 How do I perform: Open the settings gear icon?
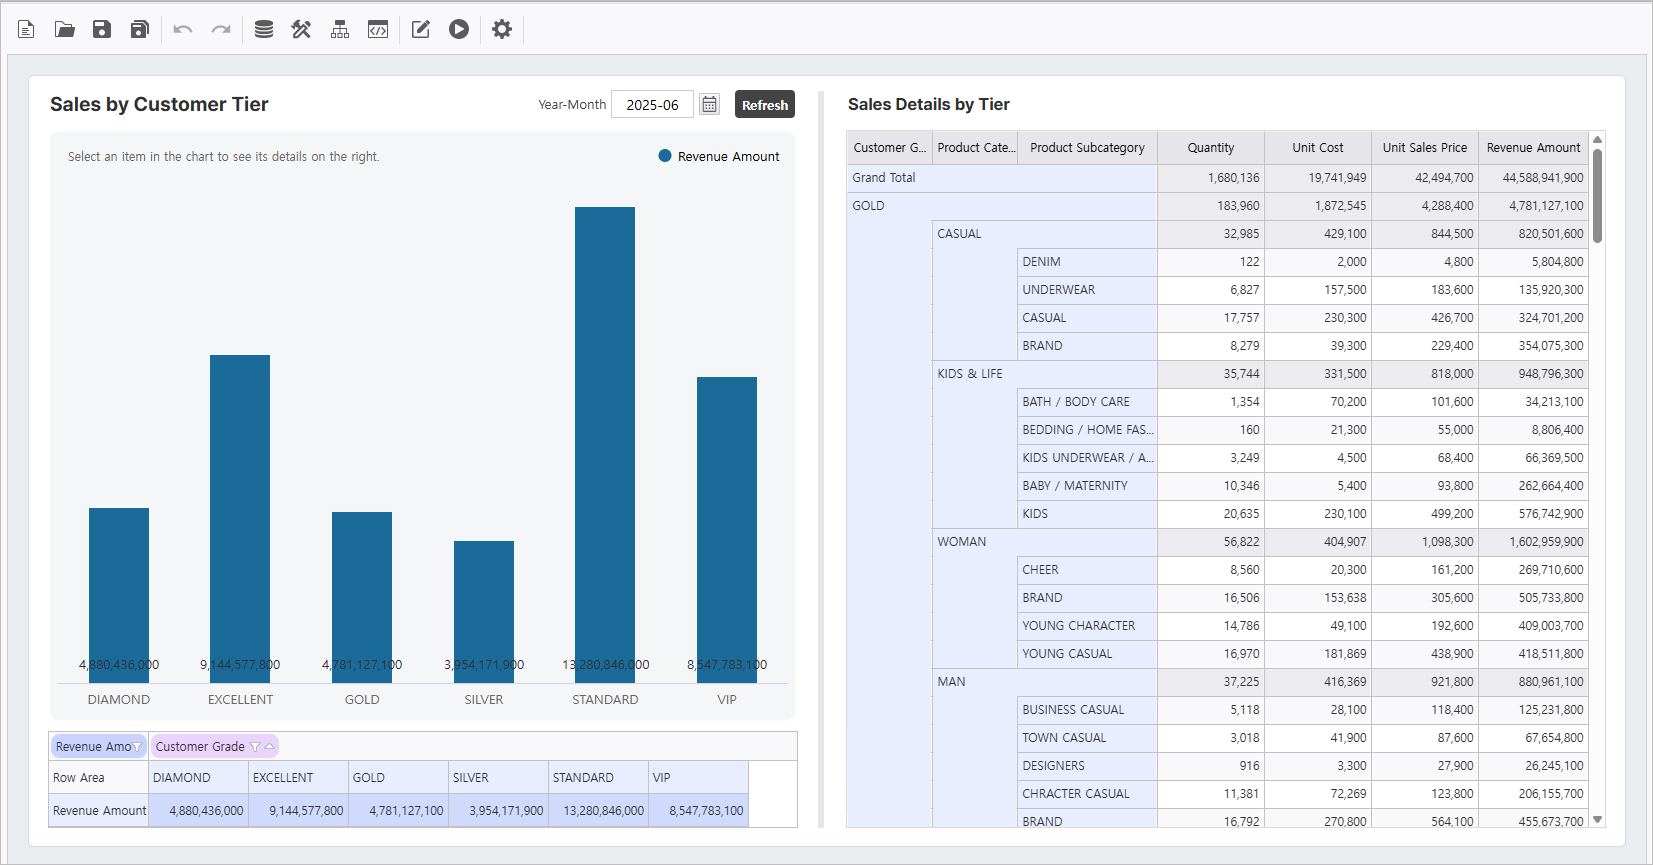coord(502,29)
